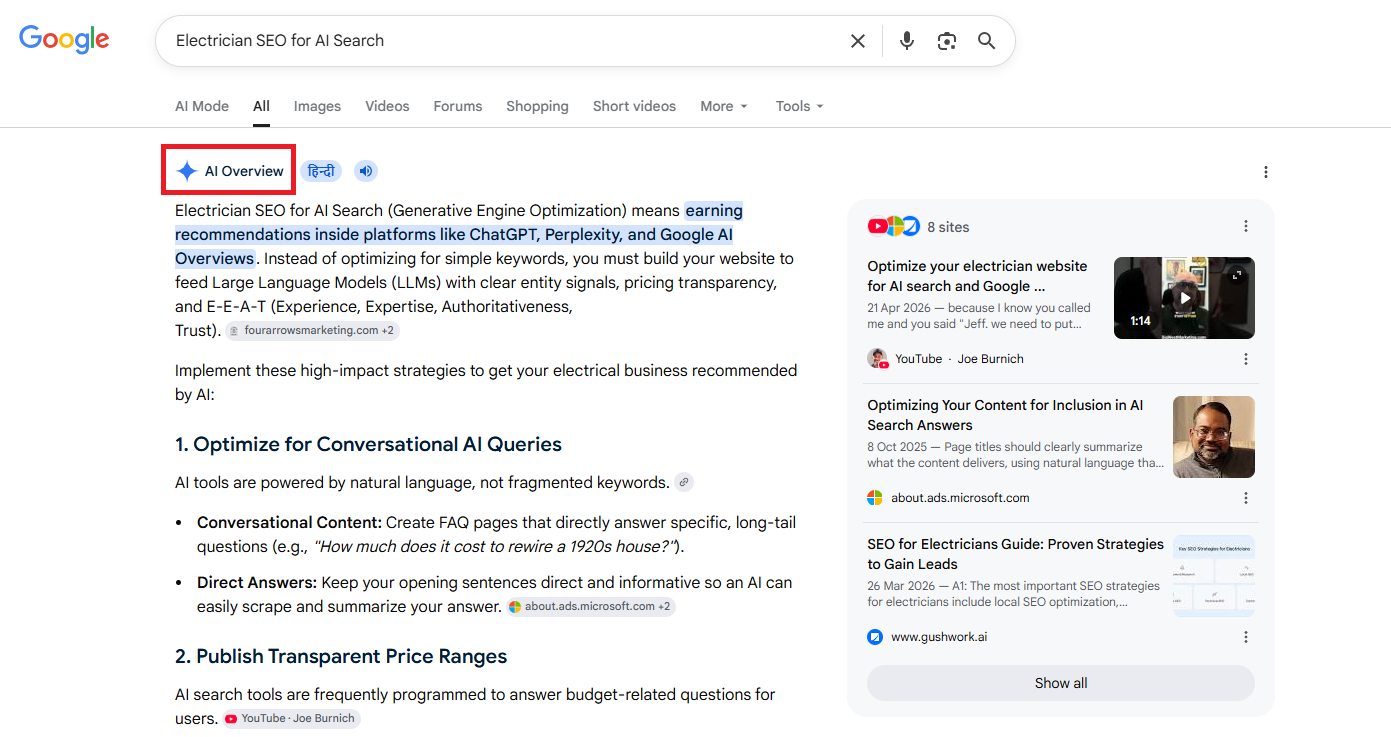Open options menu for www.gushwork.ai result
The width and height of the screenshot is (1391, 737).
pos(1246,637)
